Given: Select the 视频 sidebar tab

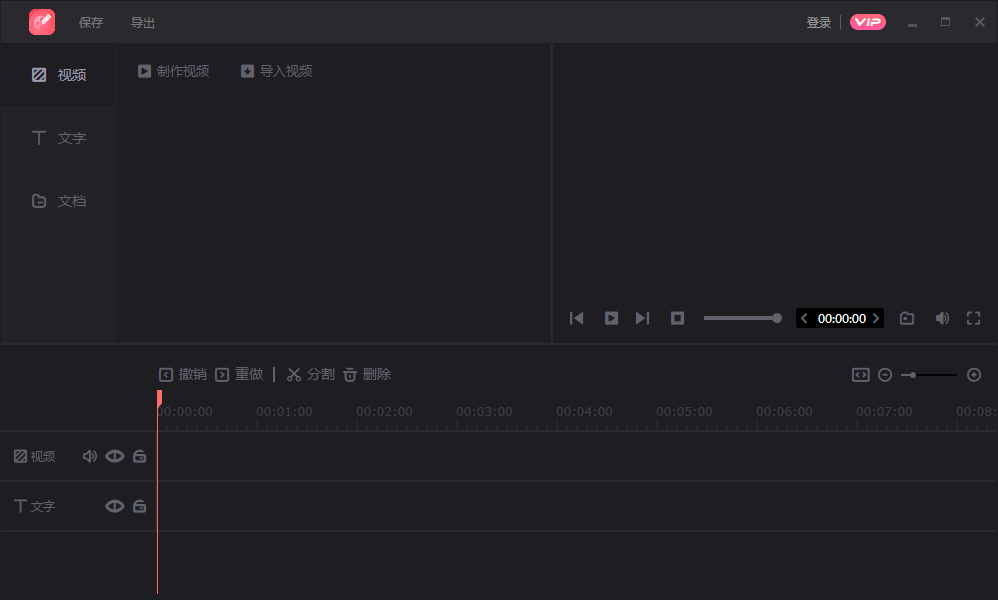Looking at the screenshot, I should [x=59, y=75].
